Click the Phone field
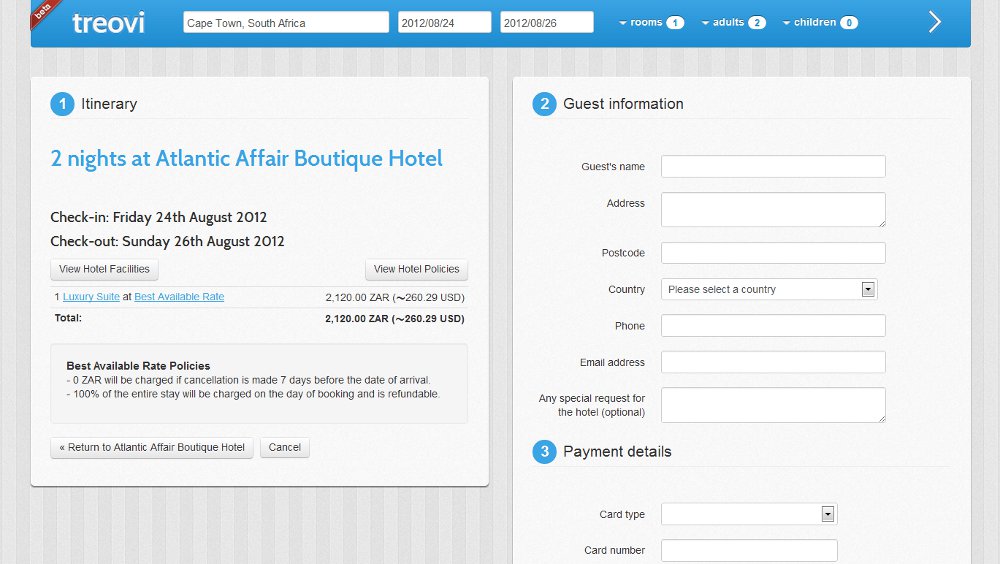 coord(773,325)
